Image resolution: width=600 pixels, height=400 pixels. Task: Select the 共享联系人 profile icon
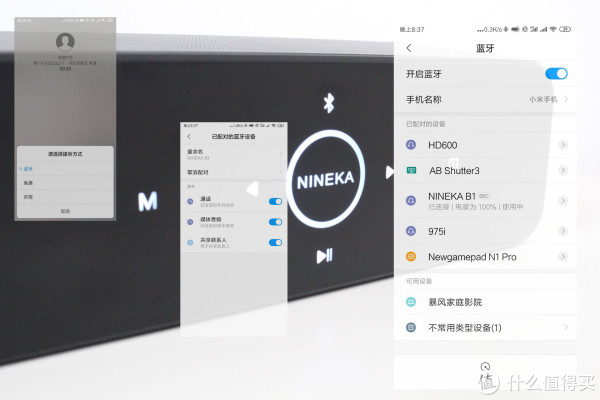point(190,243)
